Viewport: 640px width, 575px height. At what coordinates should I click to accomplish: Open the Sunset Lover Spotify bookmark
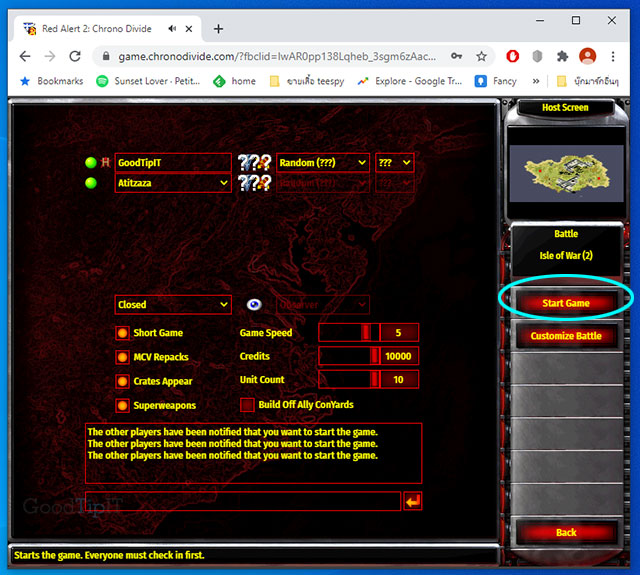[148, 81]
